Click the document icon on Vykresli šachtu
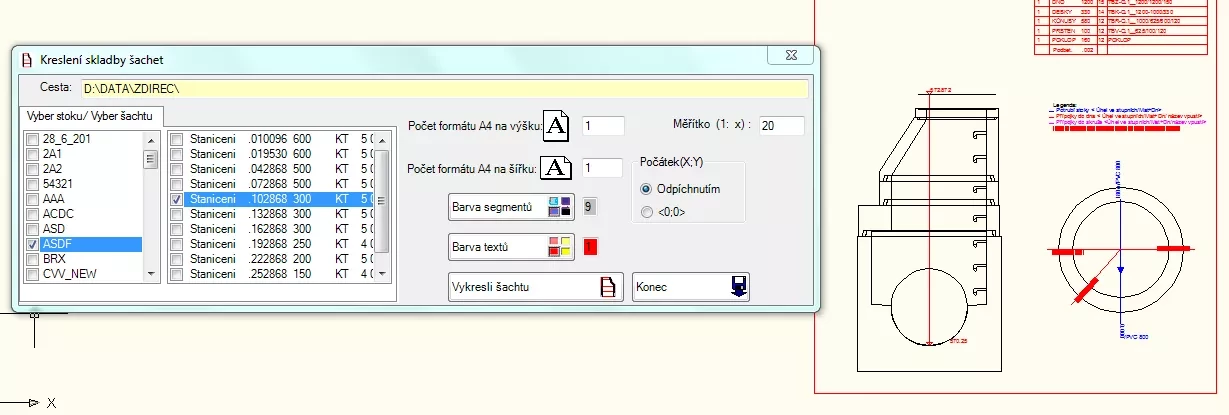Viewport: 1229px width, 415px height. (x=606, y=287)
